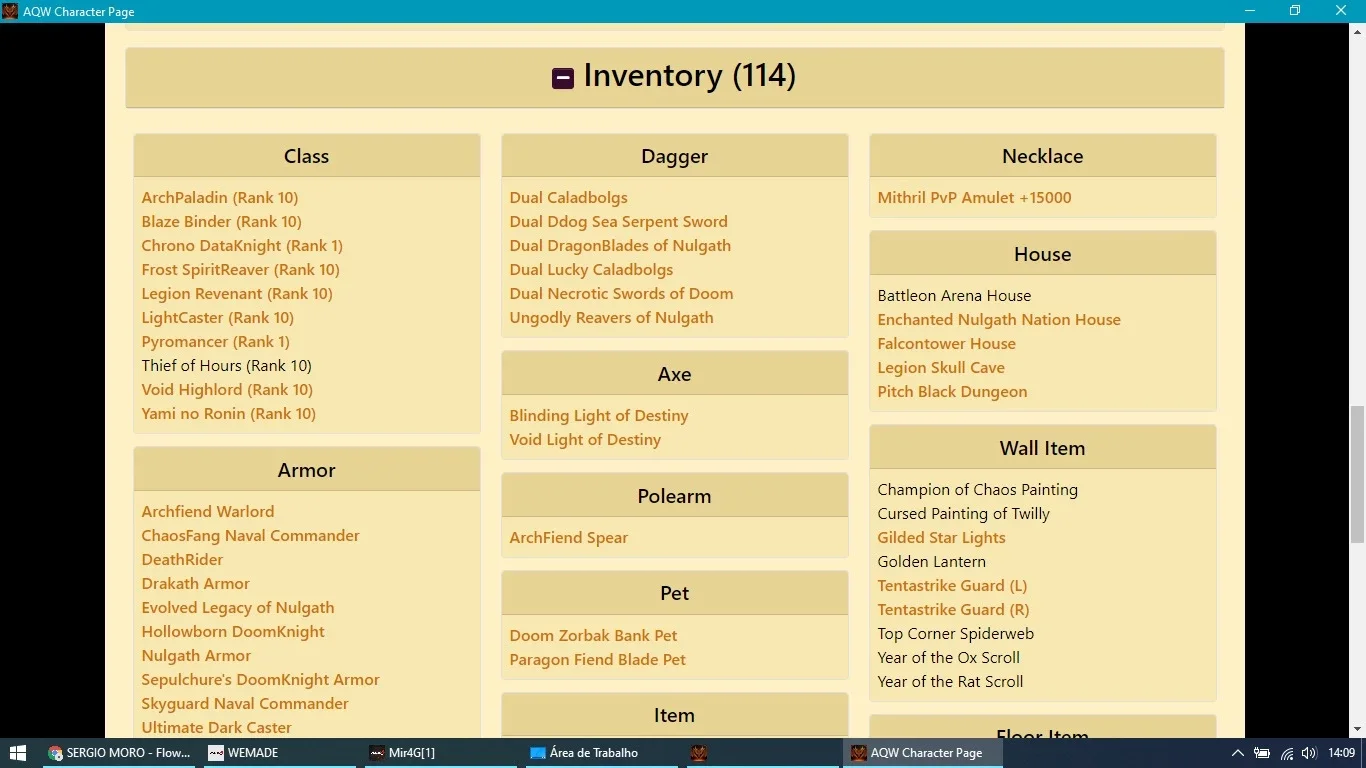This screenshot has width=1366, height=768.
Task: Open Dual Necrotic Swords of Doom
Action: tap(621, 294)
